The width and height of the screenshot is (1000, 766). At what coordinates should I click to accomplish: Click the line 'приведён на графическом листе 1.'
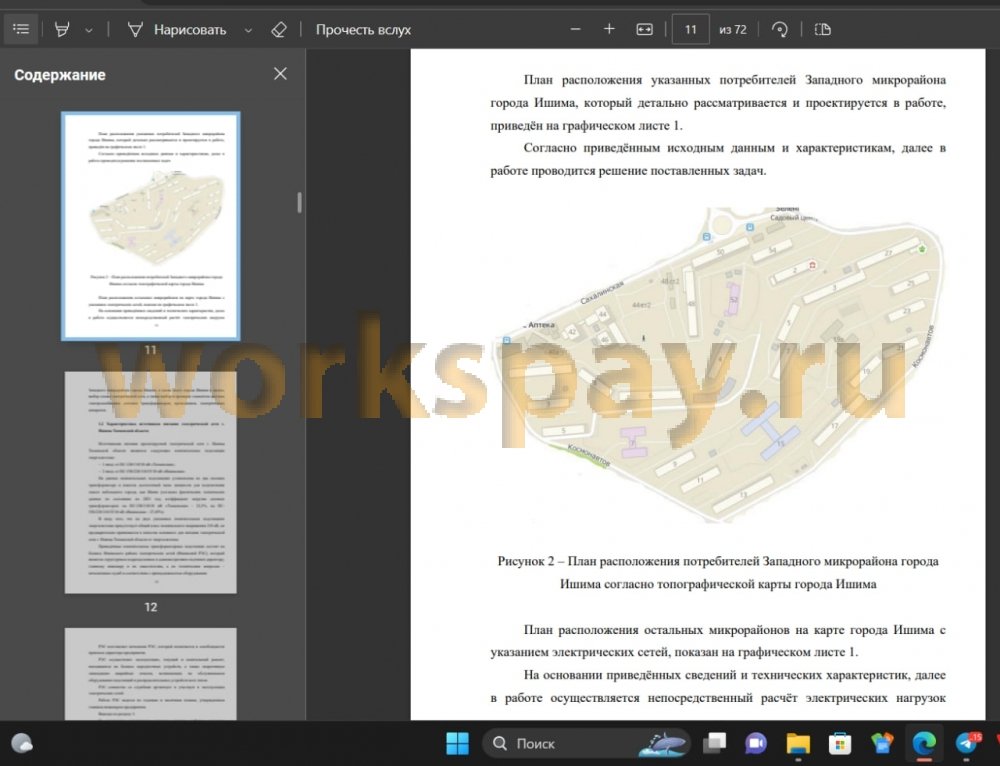tap(586, 126)
